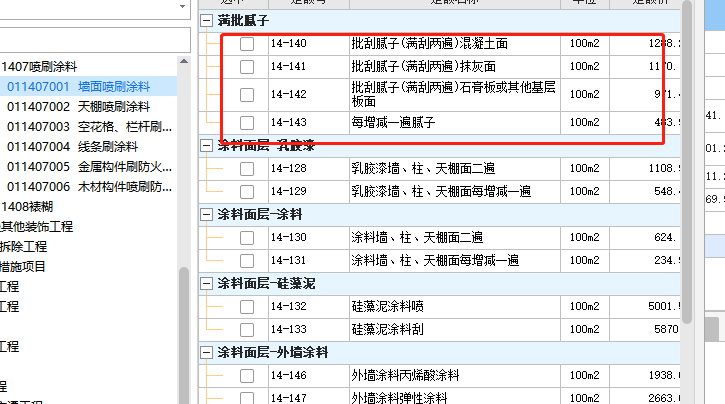Check the box for quota 14-142

(x=247, y=95)
